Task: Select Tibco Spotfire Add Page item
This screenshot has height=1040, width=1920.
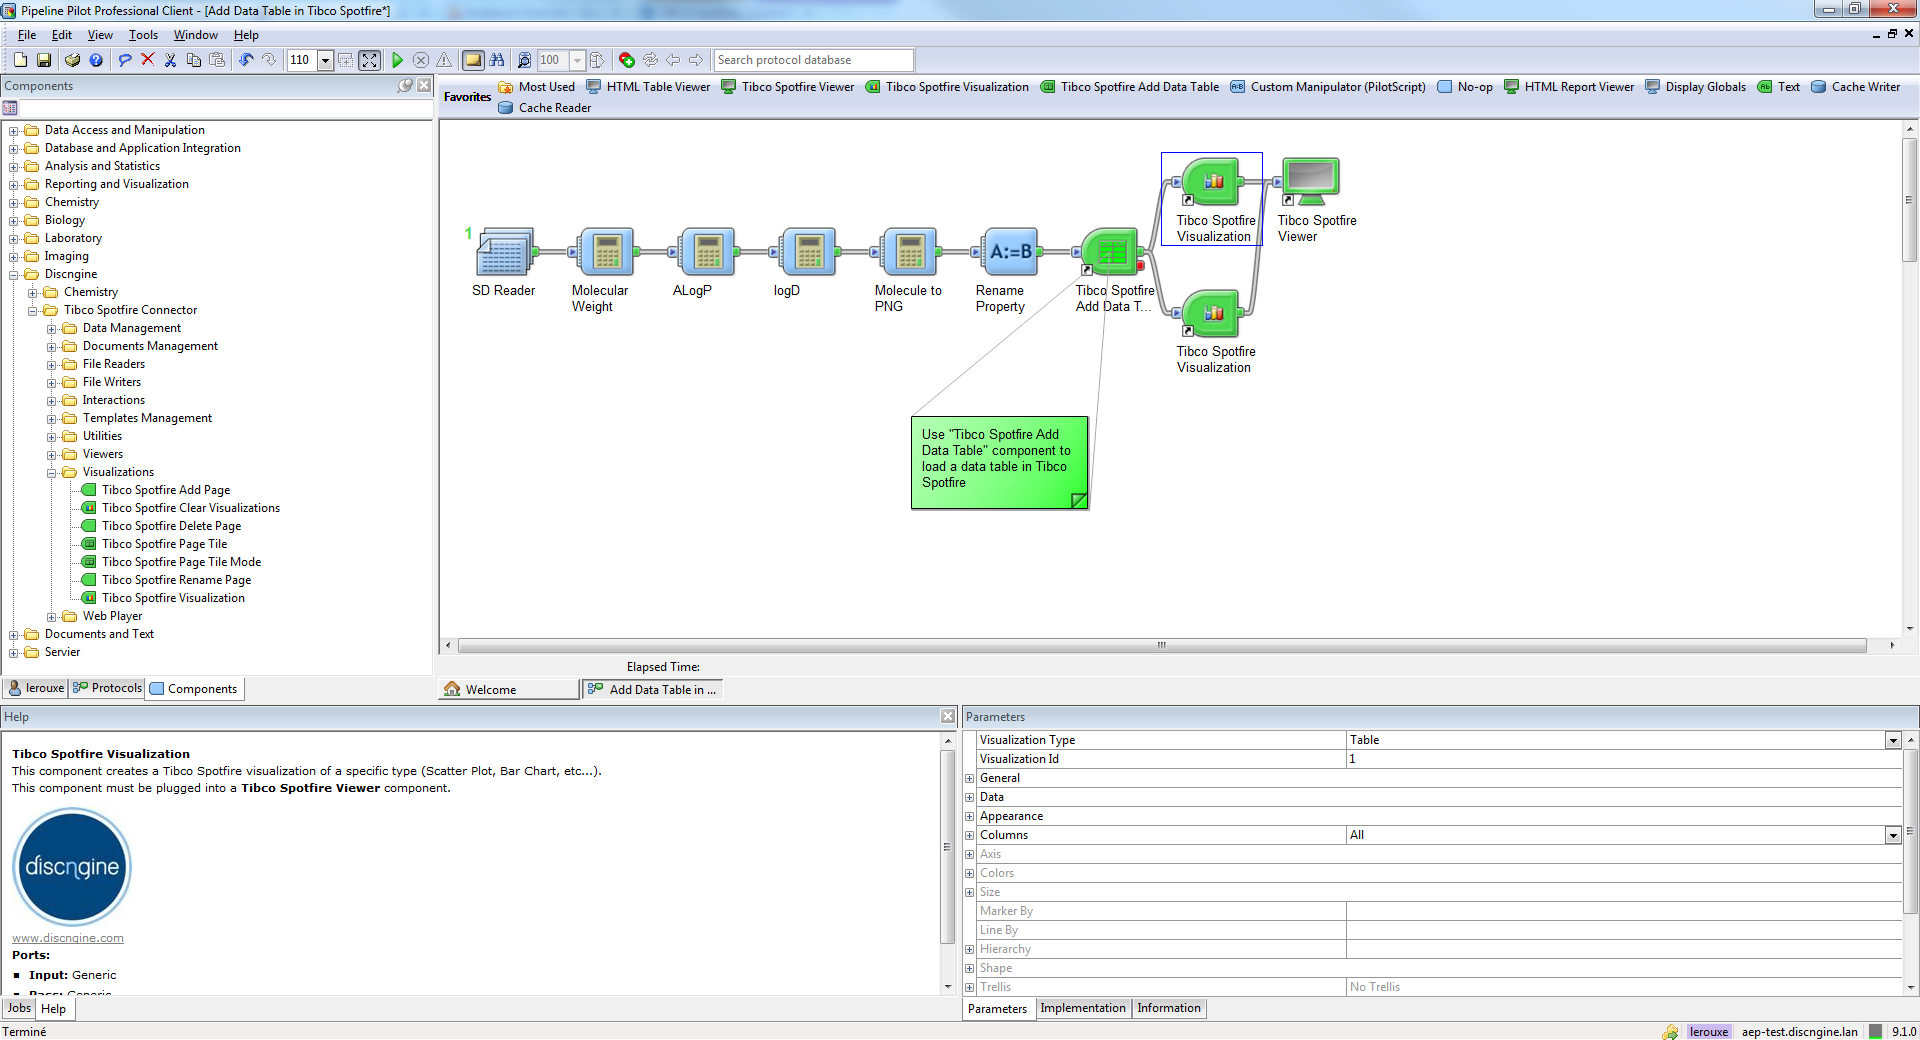Action: click(x=166, y=490)
